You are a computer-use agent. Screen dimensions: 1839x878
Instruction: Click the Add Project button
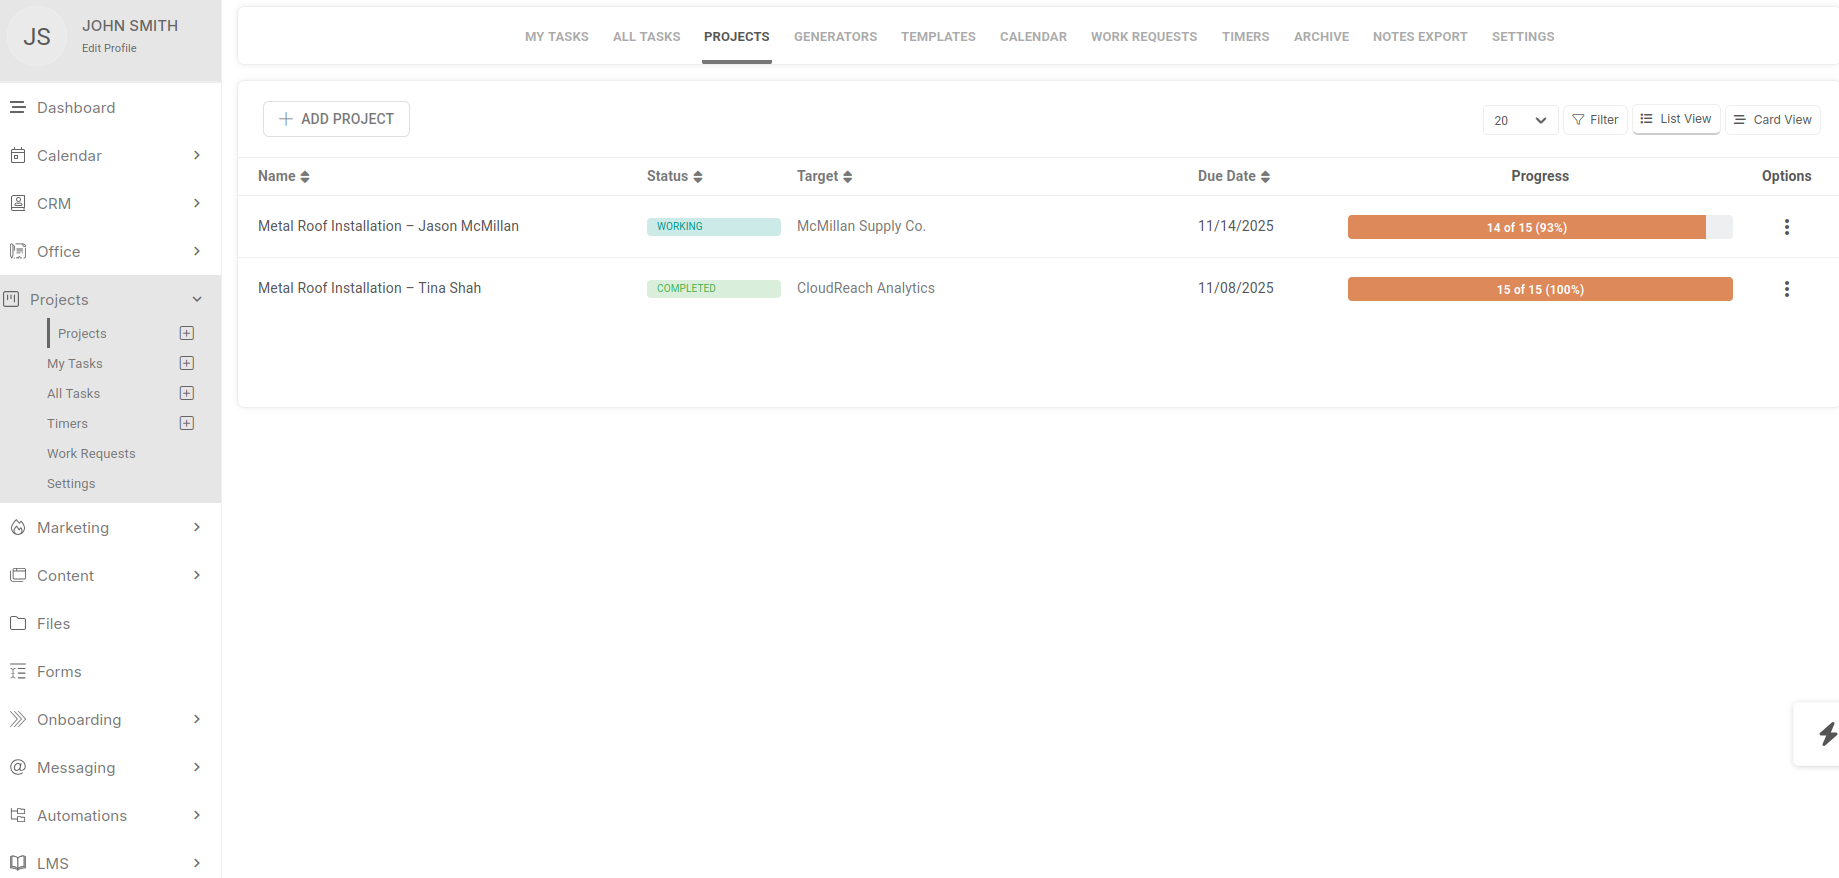336,119
